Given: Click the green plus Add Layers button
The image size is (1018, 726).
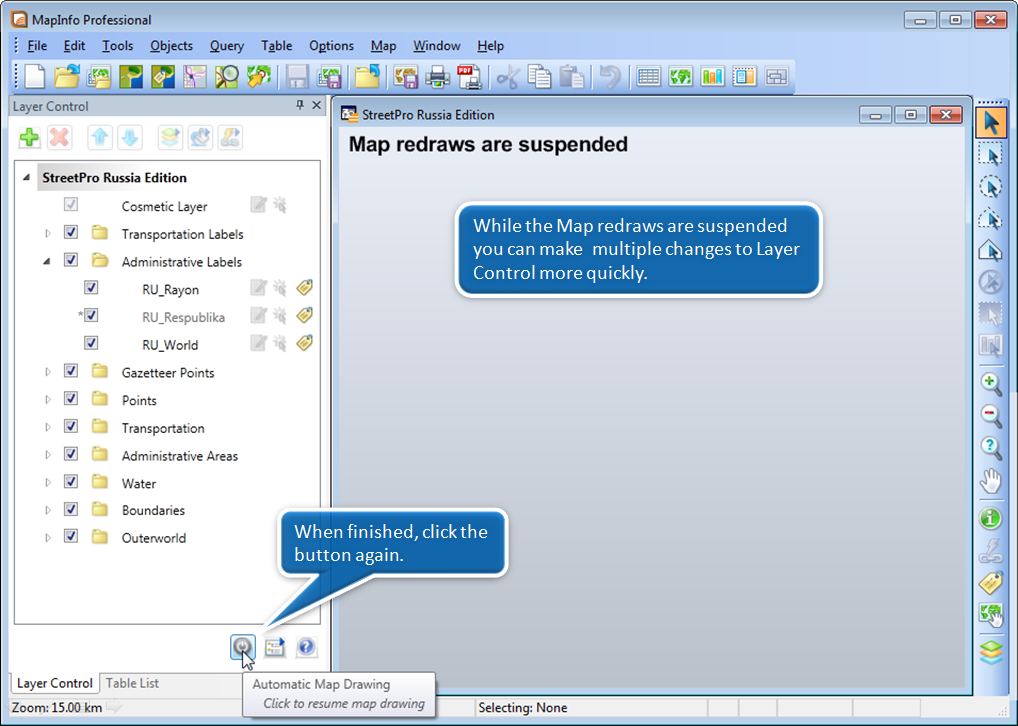Looking at the screenshot, I should point(29,138).
